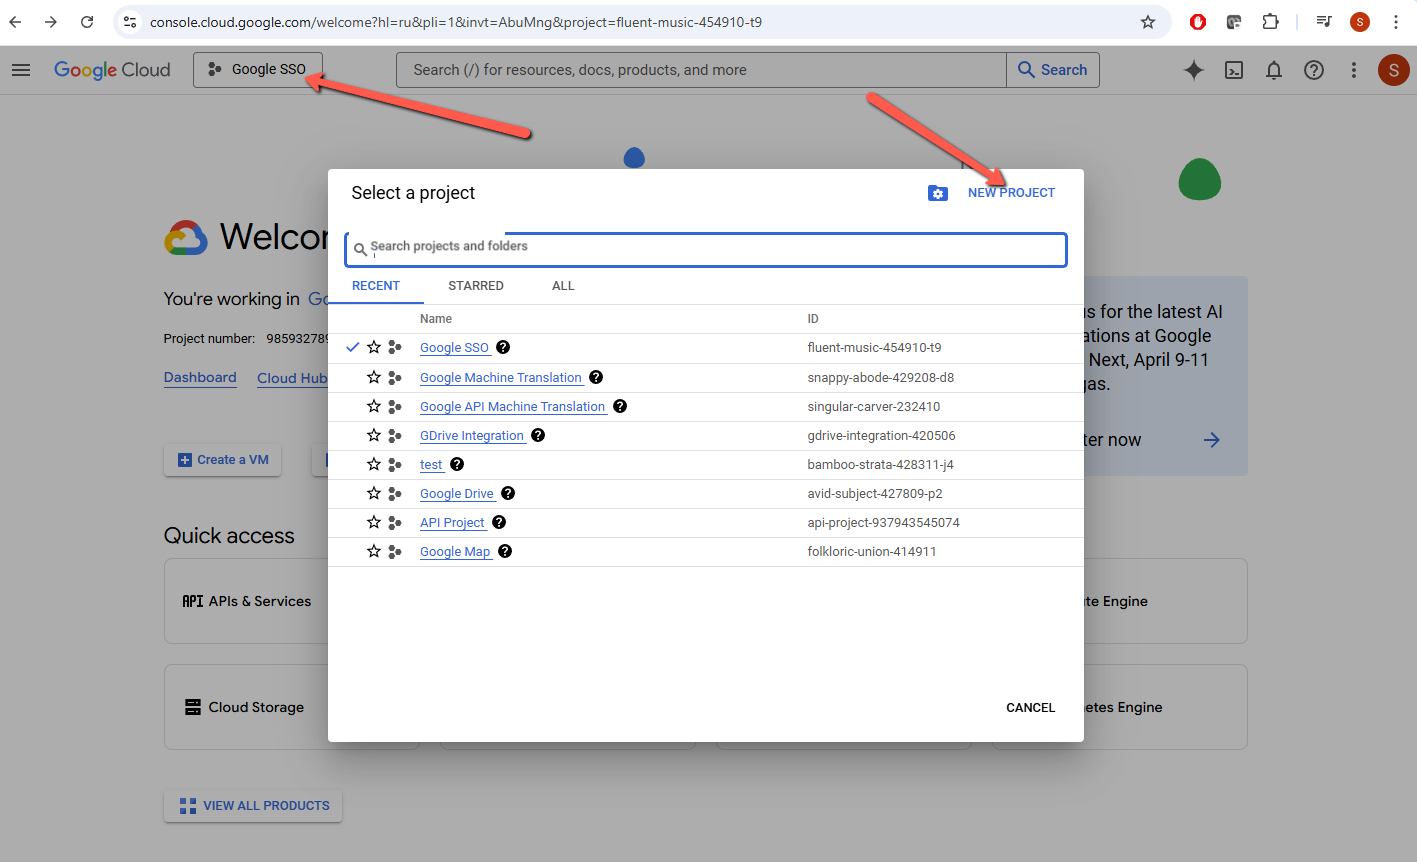The image size is (1417, 862).
Task: Show help for GDrive Integration project
Action: coord(538,435)
